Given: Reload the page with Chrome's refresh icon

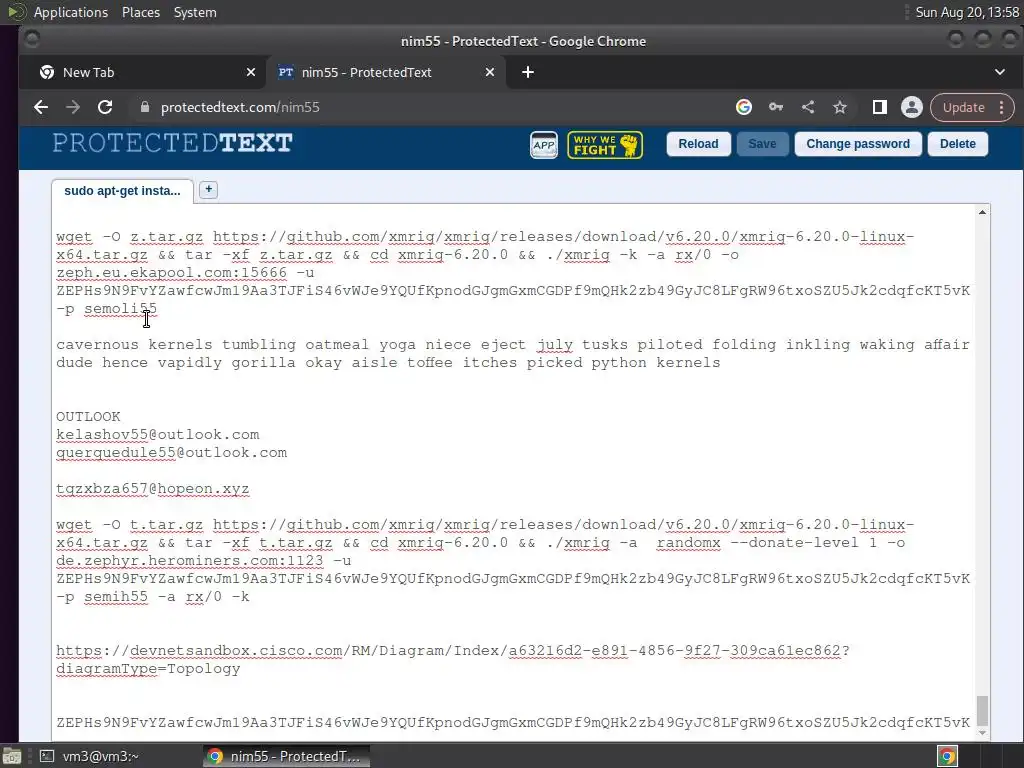Looking at the screenshot, I should point(104,107).
